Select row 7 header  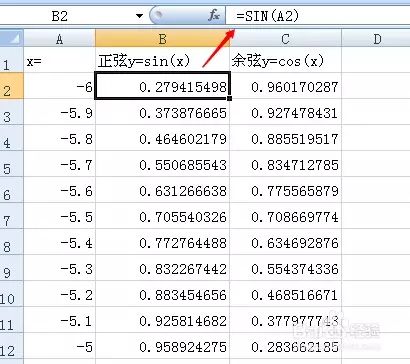(11, 216)
